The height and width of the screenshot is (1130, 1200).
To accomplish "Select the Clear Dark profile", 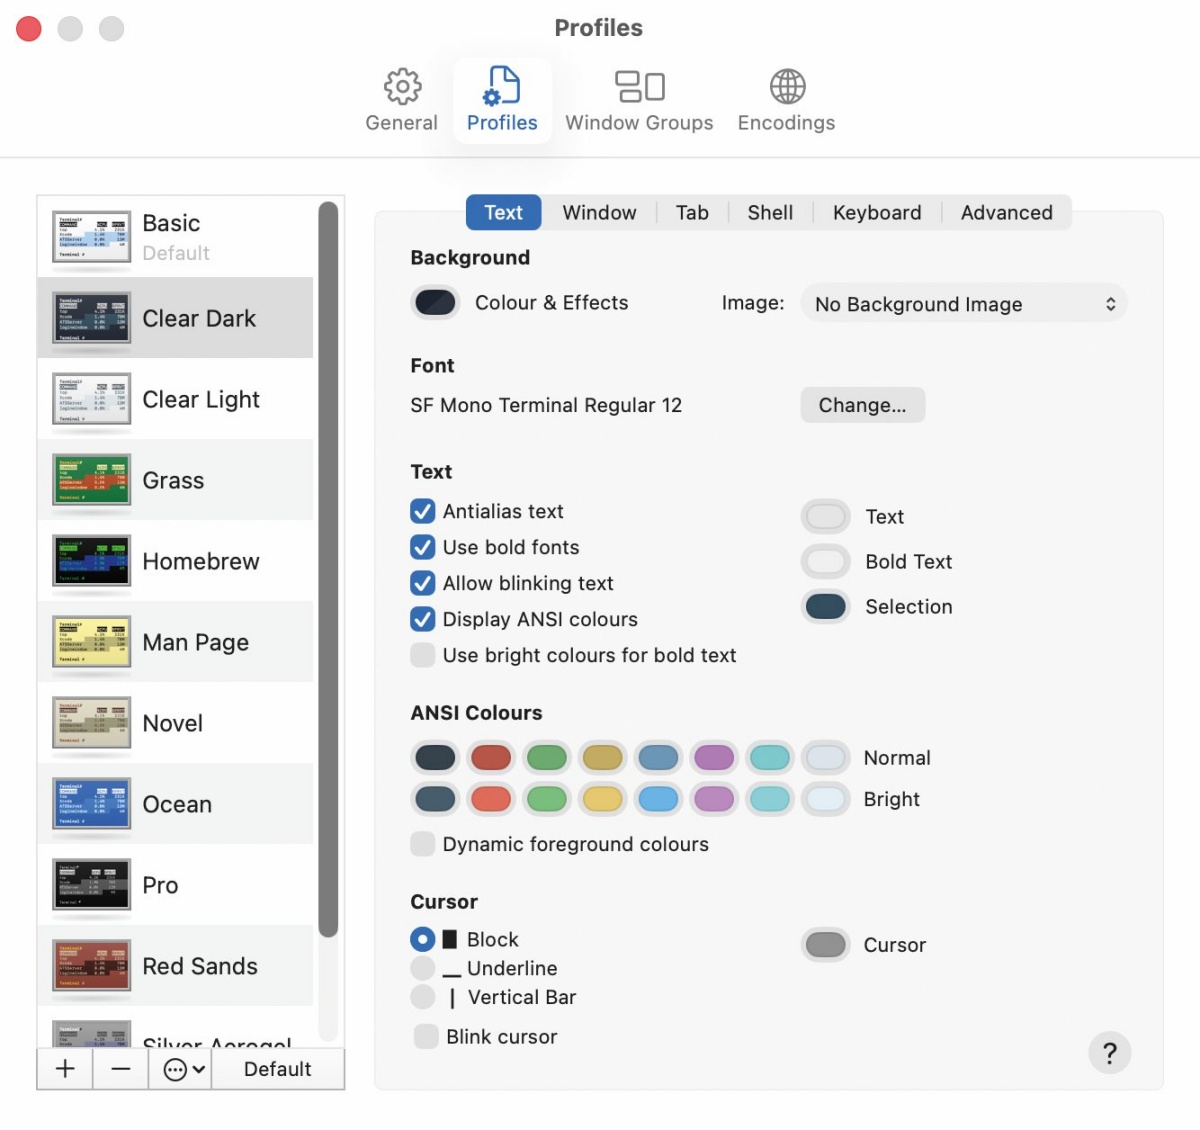I will (175, 318).
